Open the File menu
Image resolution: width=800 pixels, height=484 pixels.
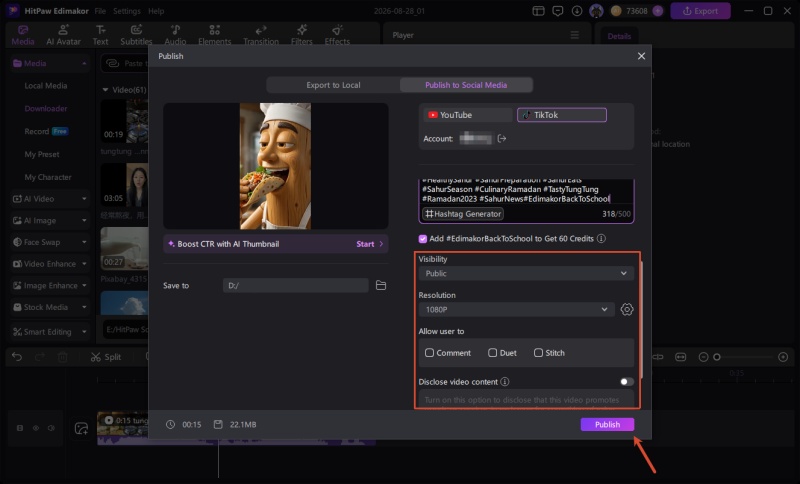100,11
